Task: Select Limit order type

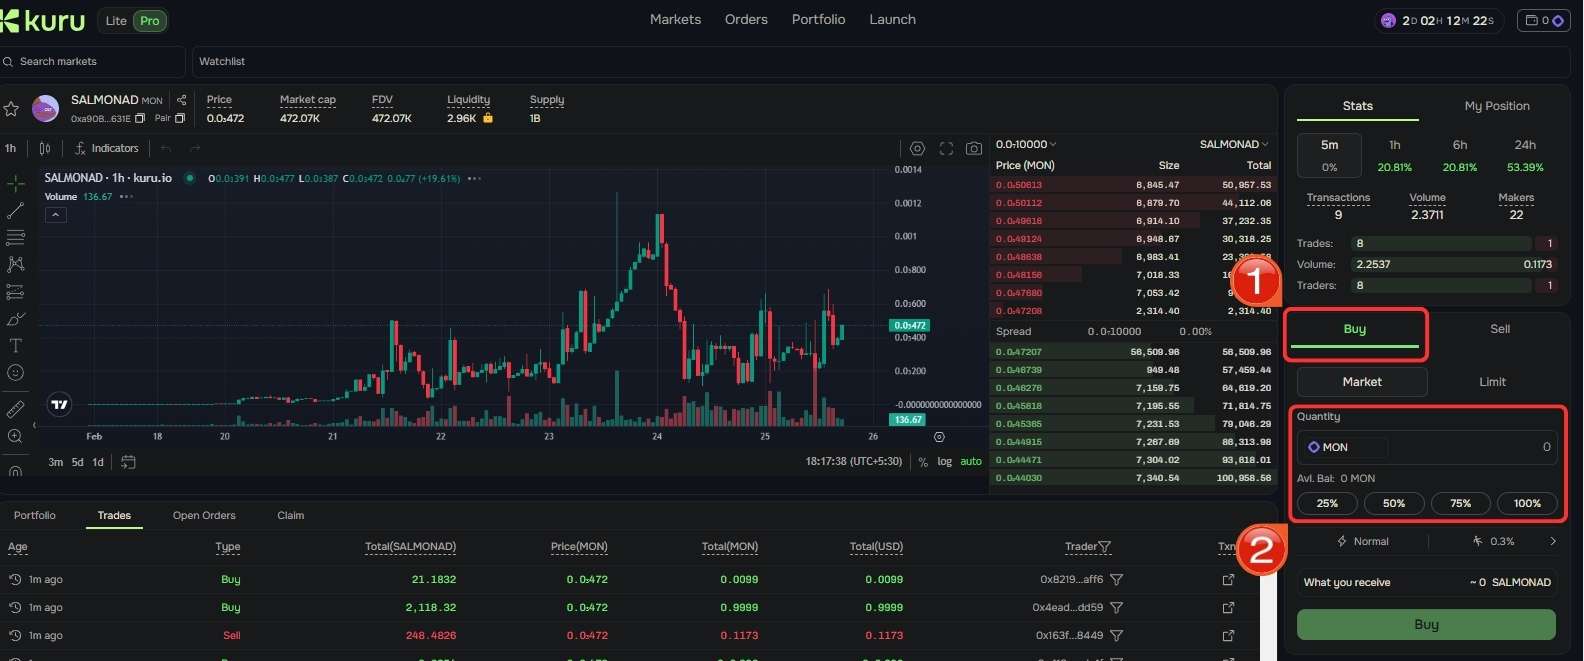Action: 1492,382
